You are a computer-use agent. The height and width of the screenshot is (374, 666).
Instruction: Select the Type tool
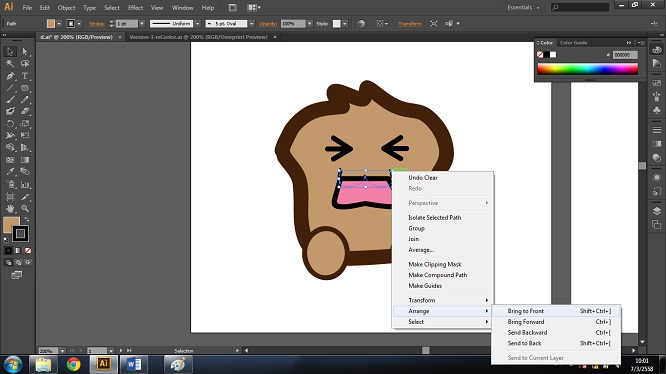pos(25,76)
